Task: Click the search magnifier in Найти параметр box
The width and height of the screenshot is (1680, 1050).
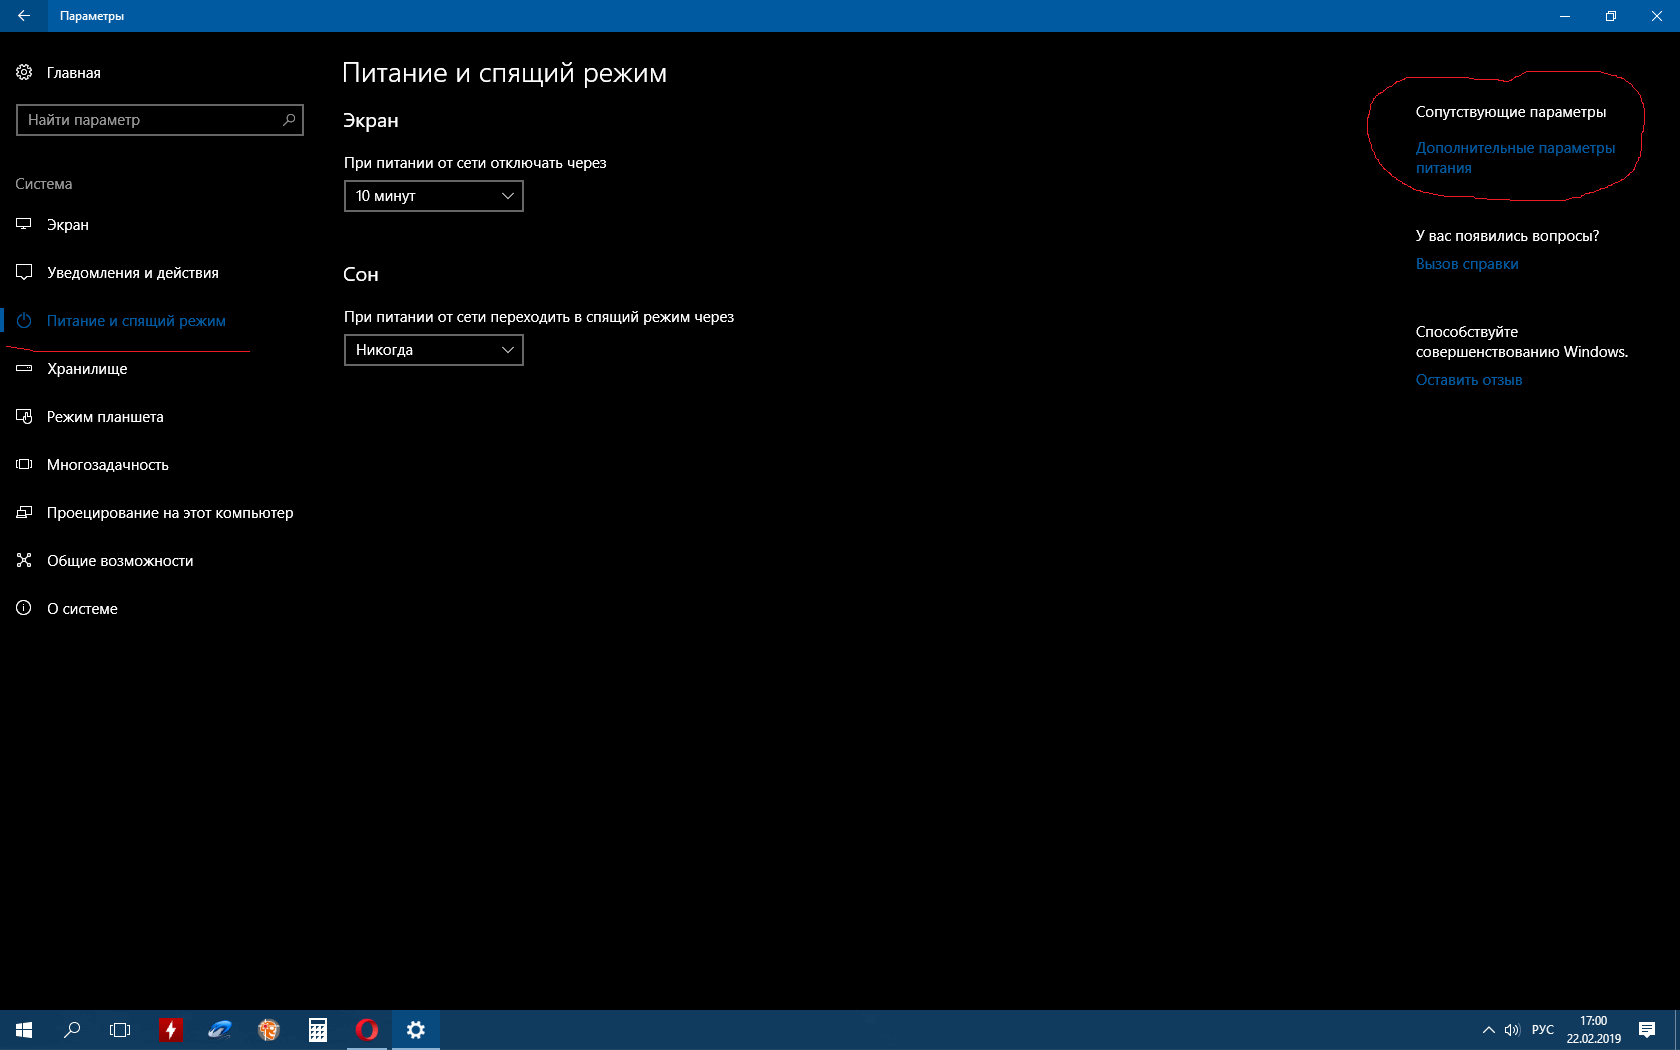Action: pyautogui.click(x=289, y=120)
